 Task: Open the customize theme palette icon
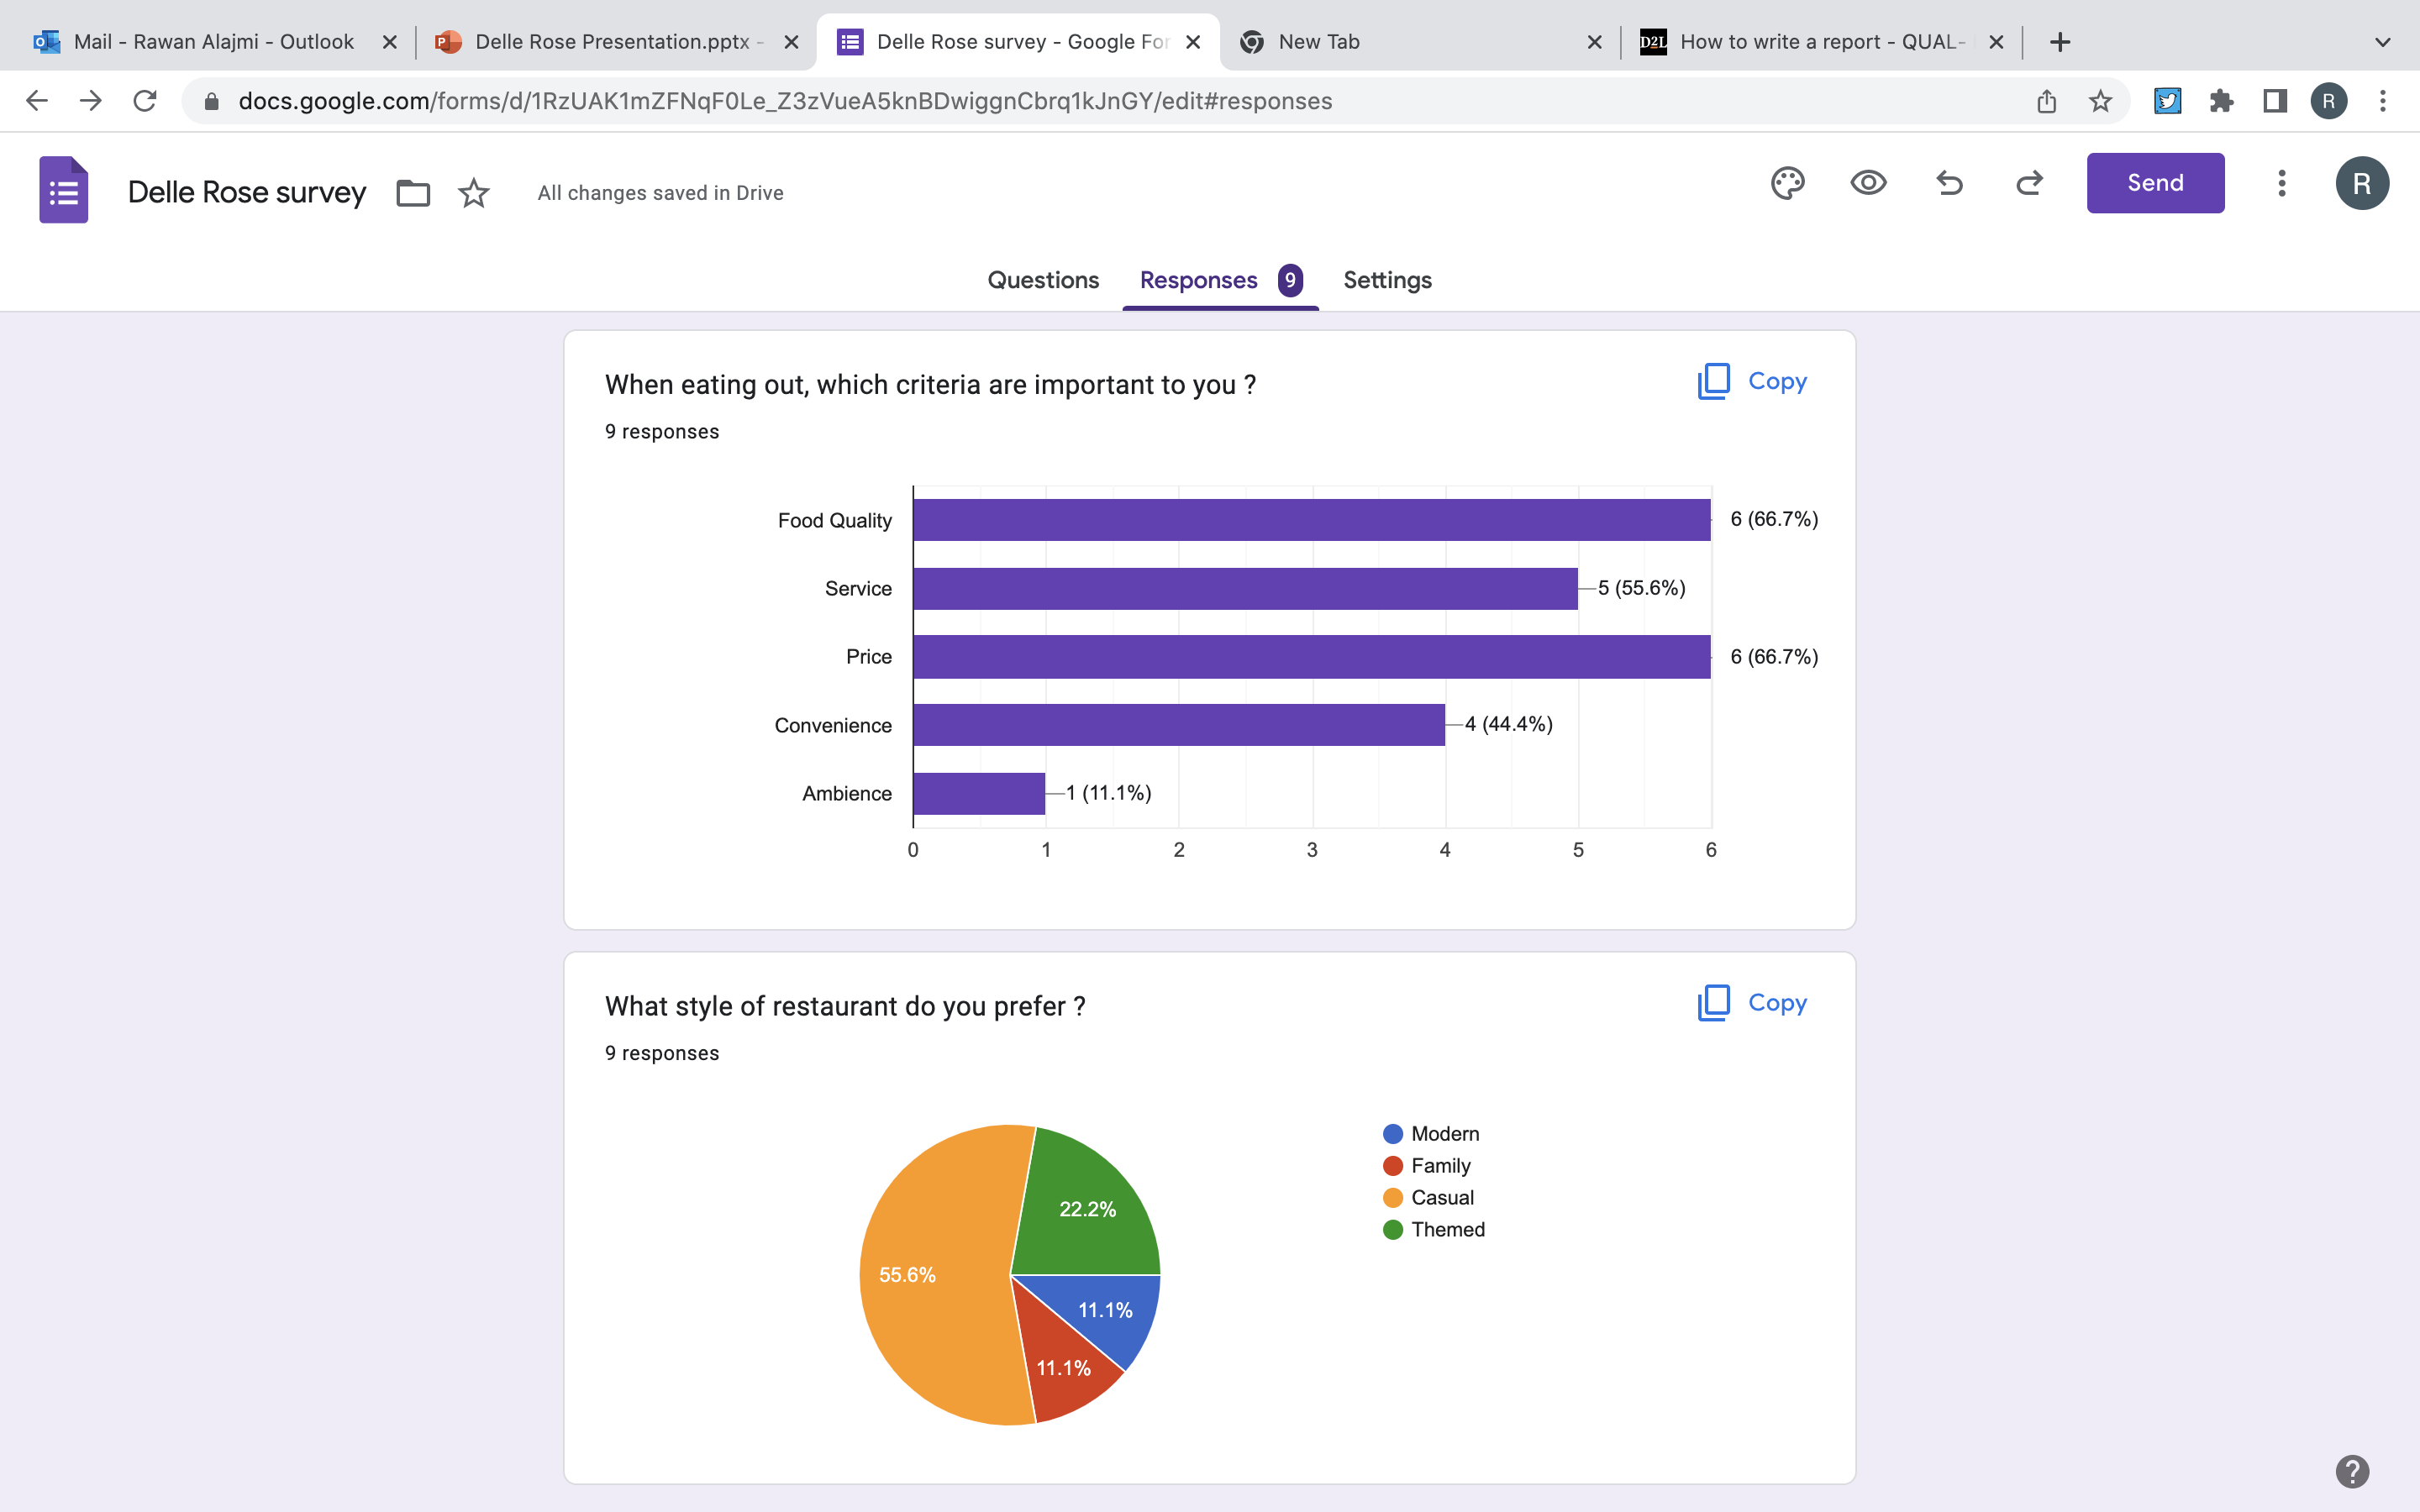(1787, 183)
